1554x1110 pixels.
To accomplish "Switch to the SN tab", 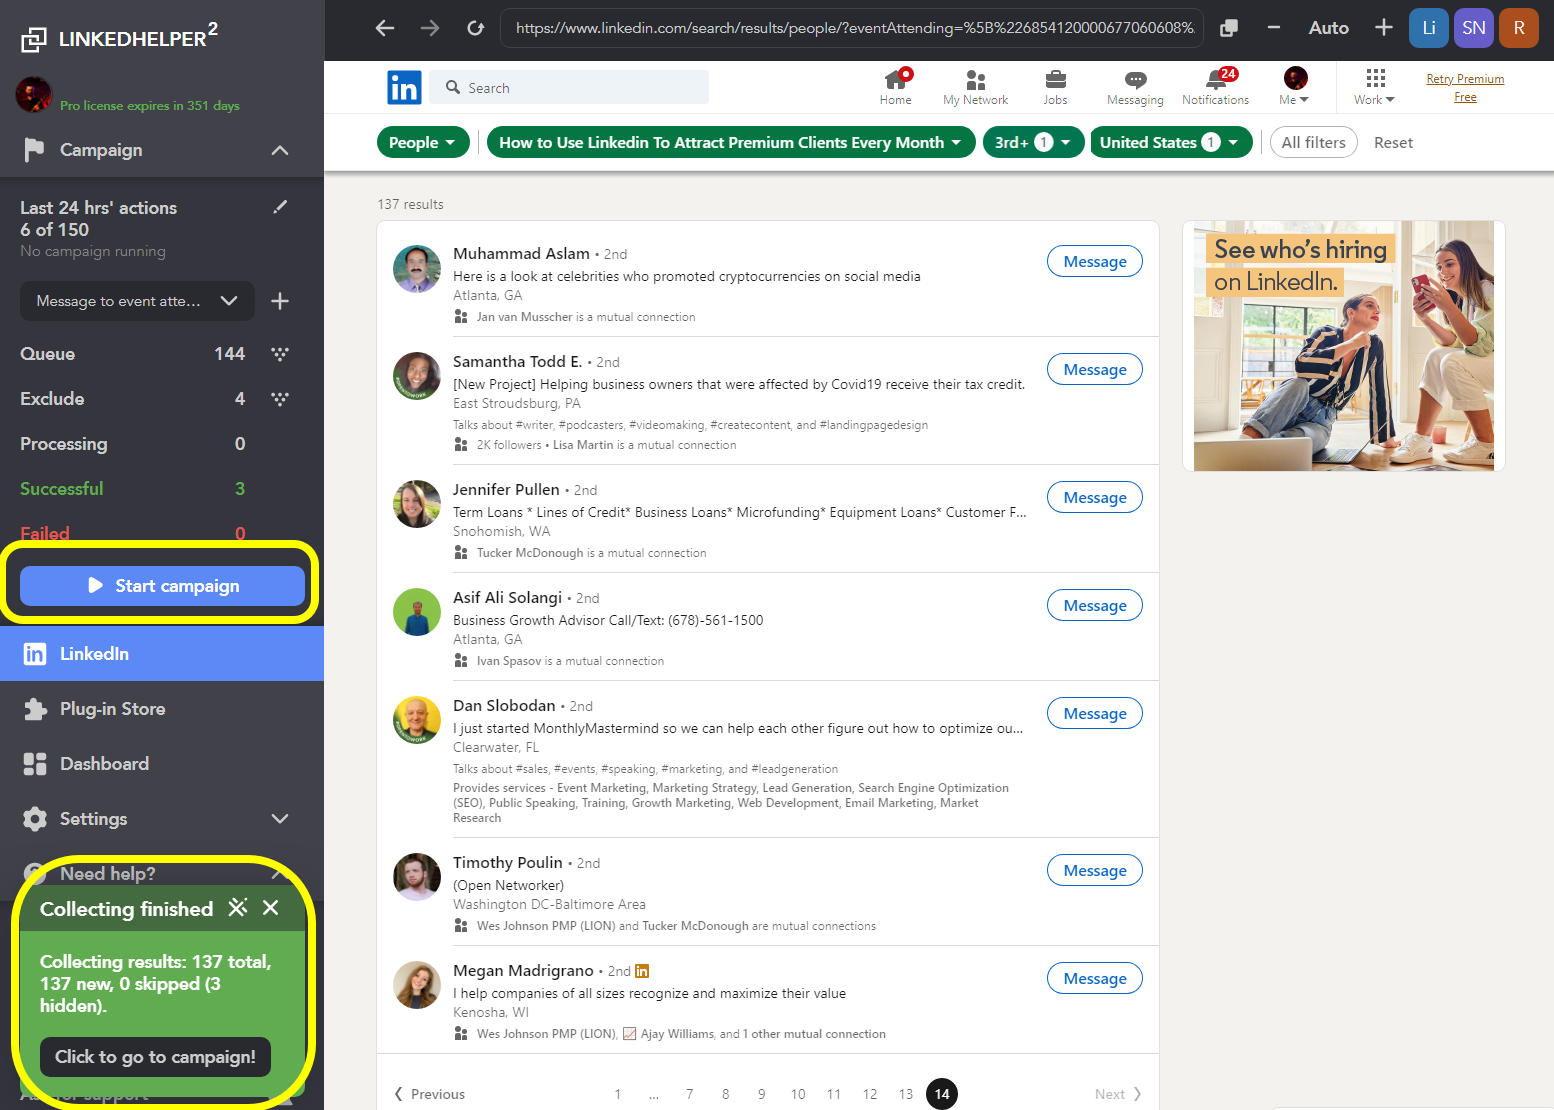I will [1474, 28].
